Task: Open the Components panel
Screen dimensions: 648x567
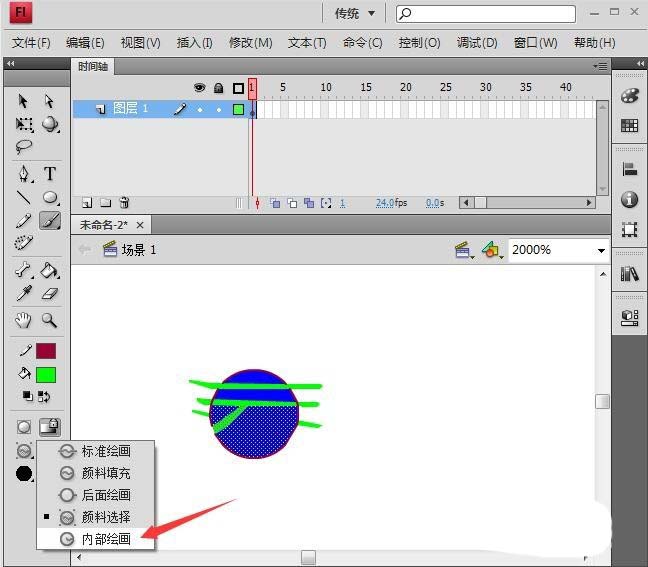Action: pos(629,317)
